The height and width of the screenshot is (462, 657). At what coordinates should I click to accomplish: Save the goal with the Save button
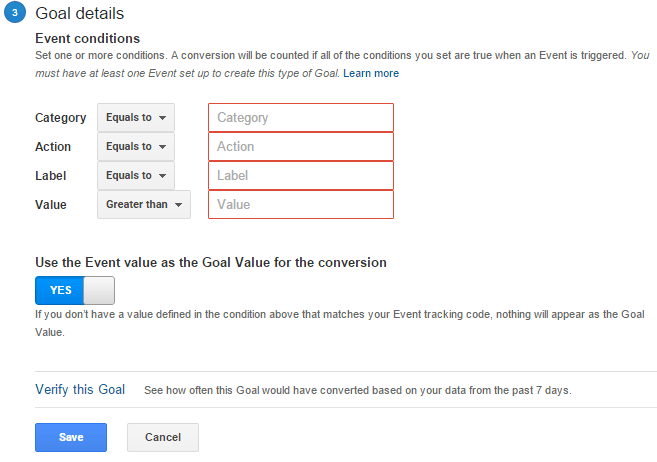[71, 437]
